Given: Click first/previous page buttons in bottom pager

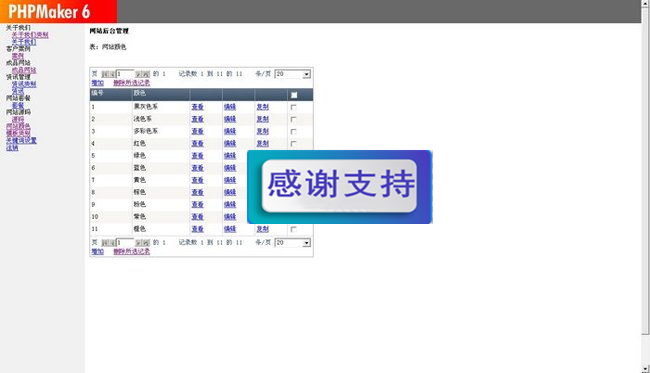Looking at the screenshot, I should [x=109, y=243].
